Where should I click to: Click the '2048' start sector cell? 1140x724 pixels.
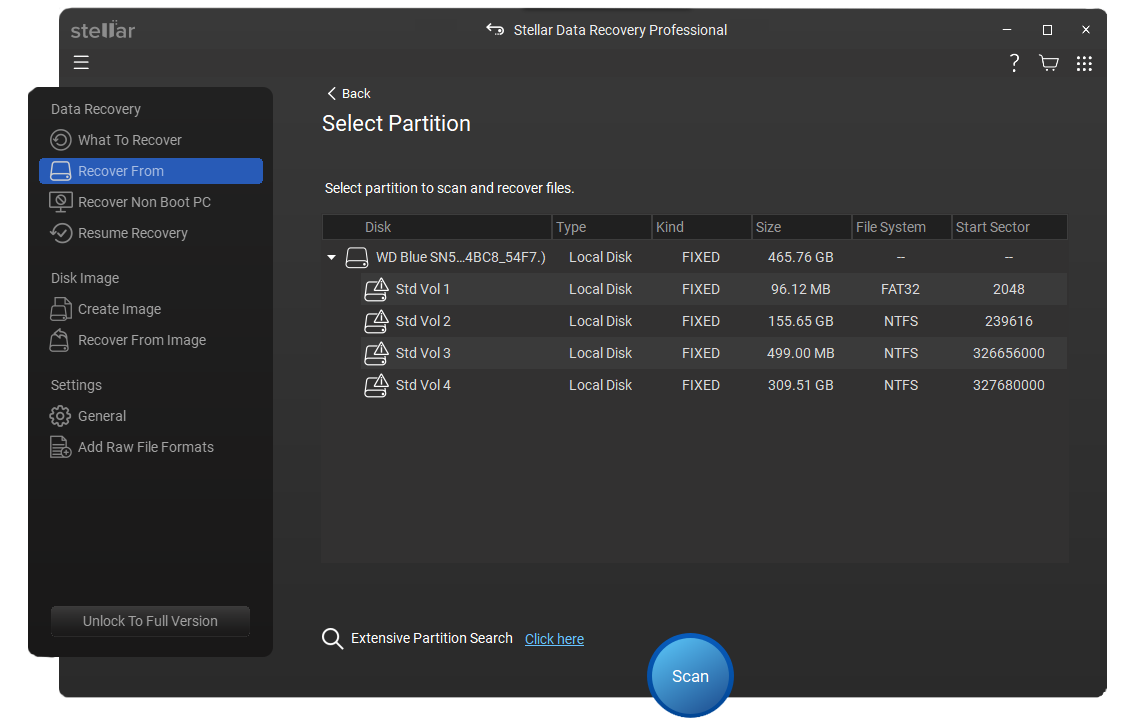tap(1008, 289)
